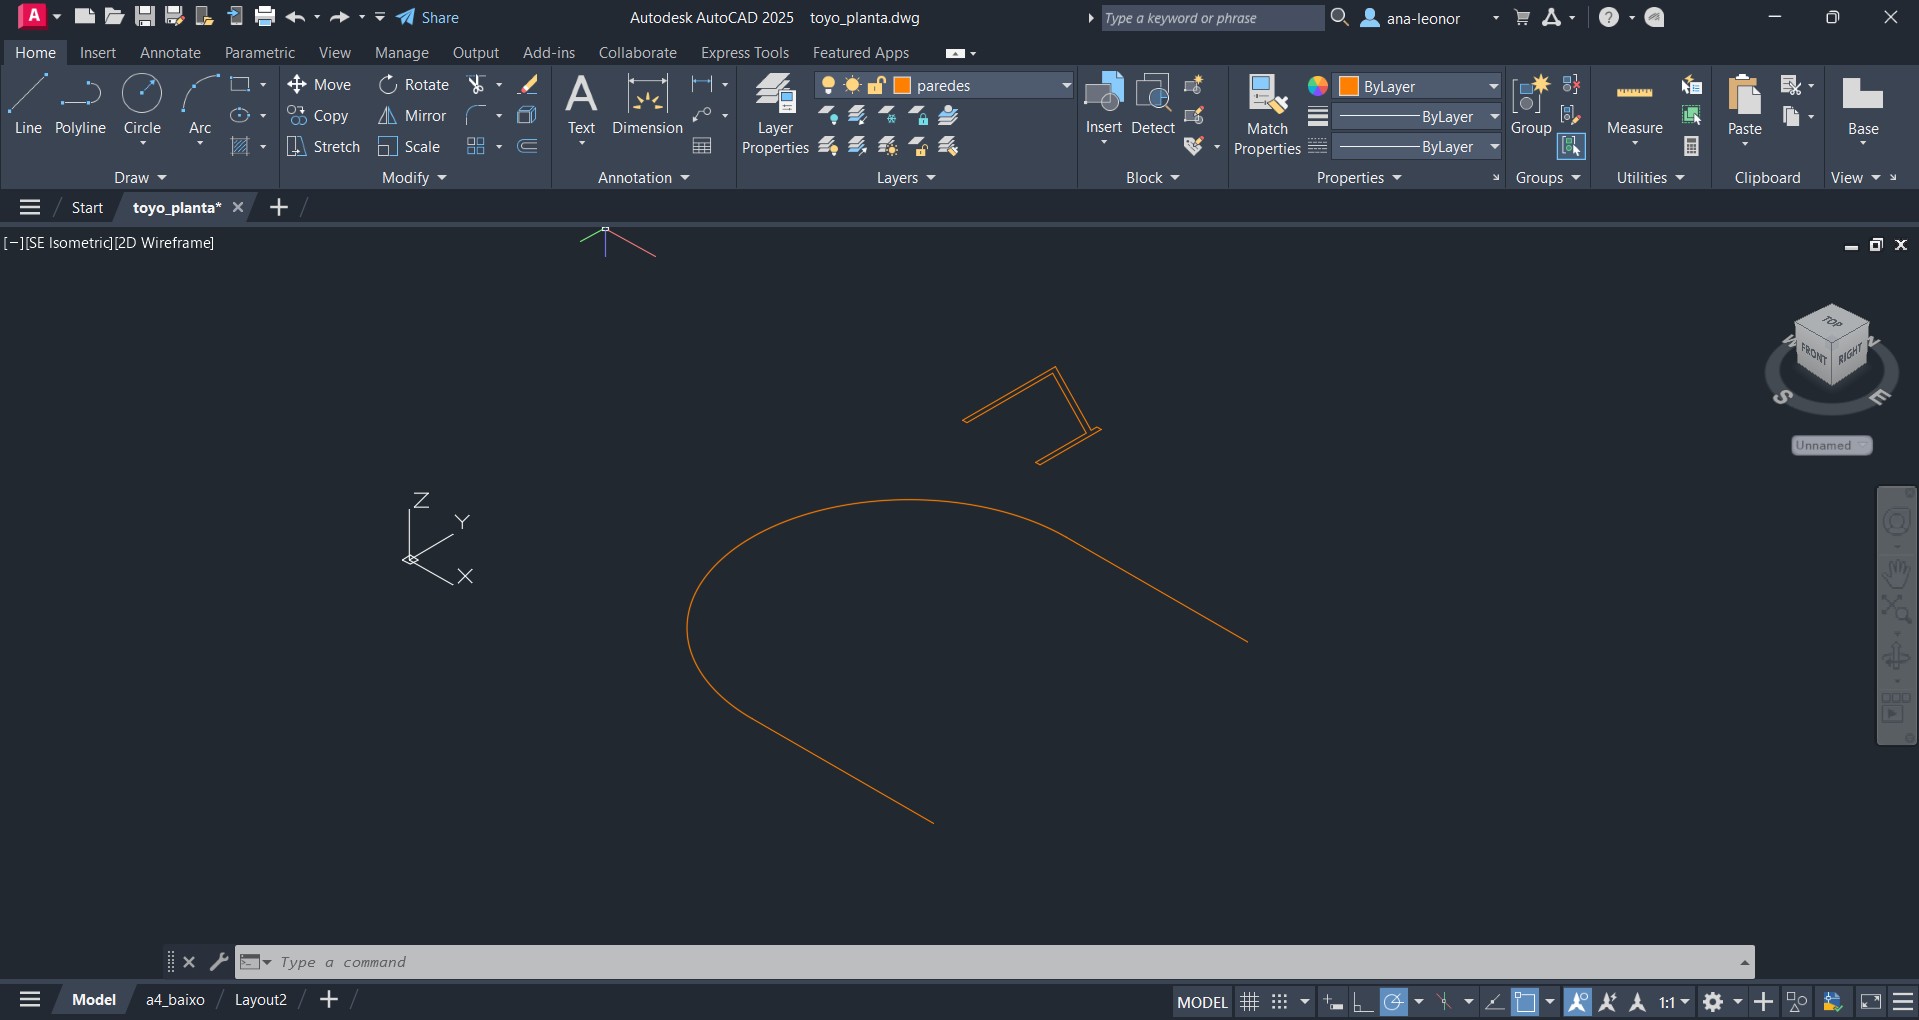Switch to the Annotate ribbon tab
Screen dimensions: 1919x1020
(x=170, y=53)
